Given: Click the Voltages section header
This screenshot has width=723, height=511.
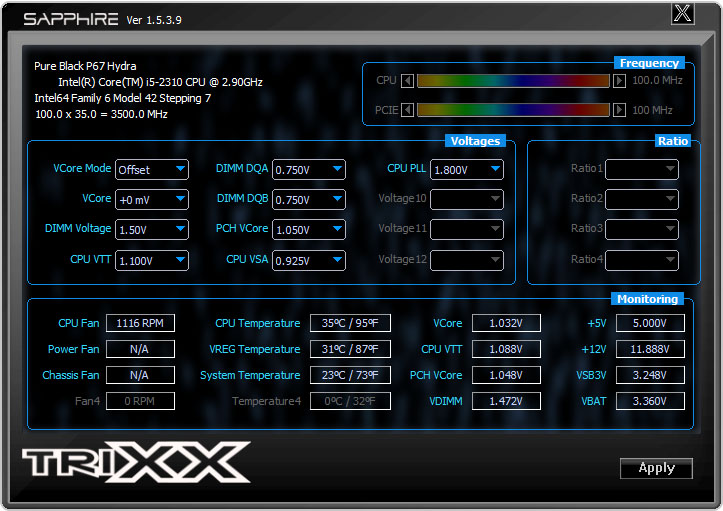Looking at the screenshot, I should [475, 141].
